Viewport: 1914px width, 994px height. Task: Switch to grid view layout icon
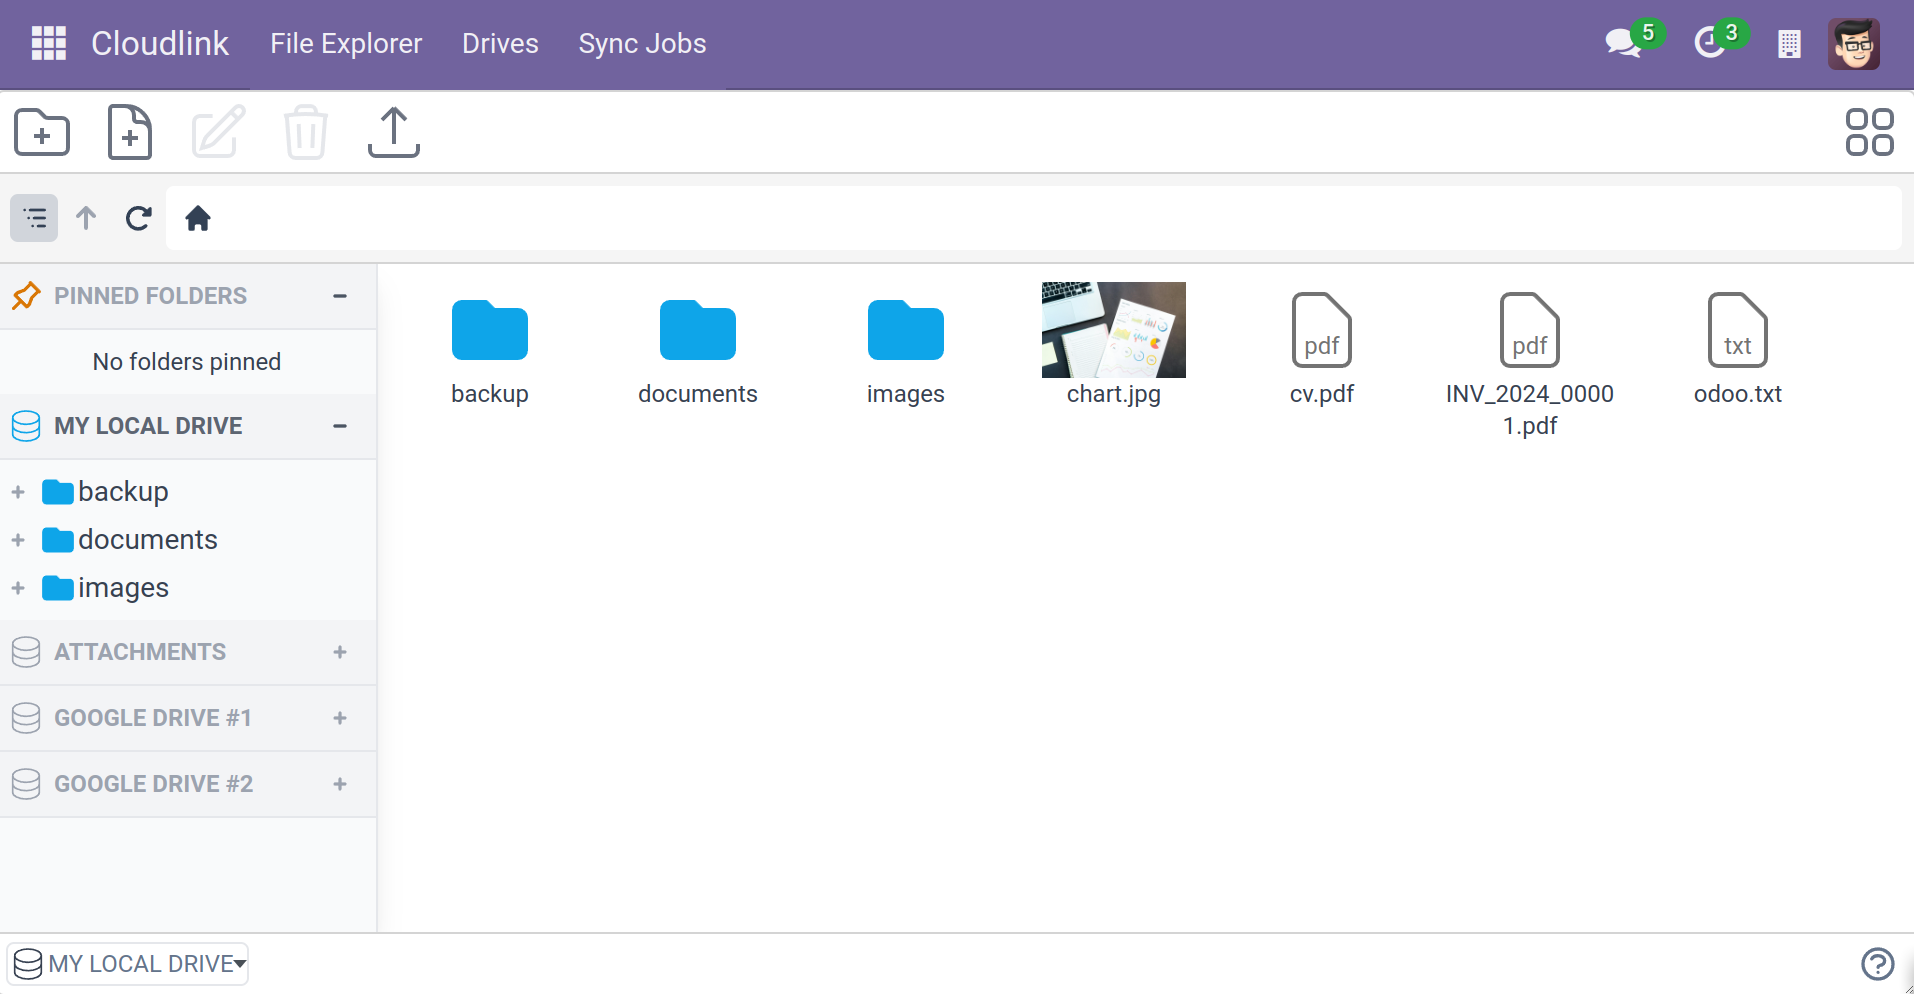pos(1868,132)
